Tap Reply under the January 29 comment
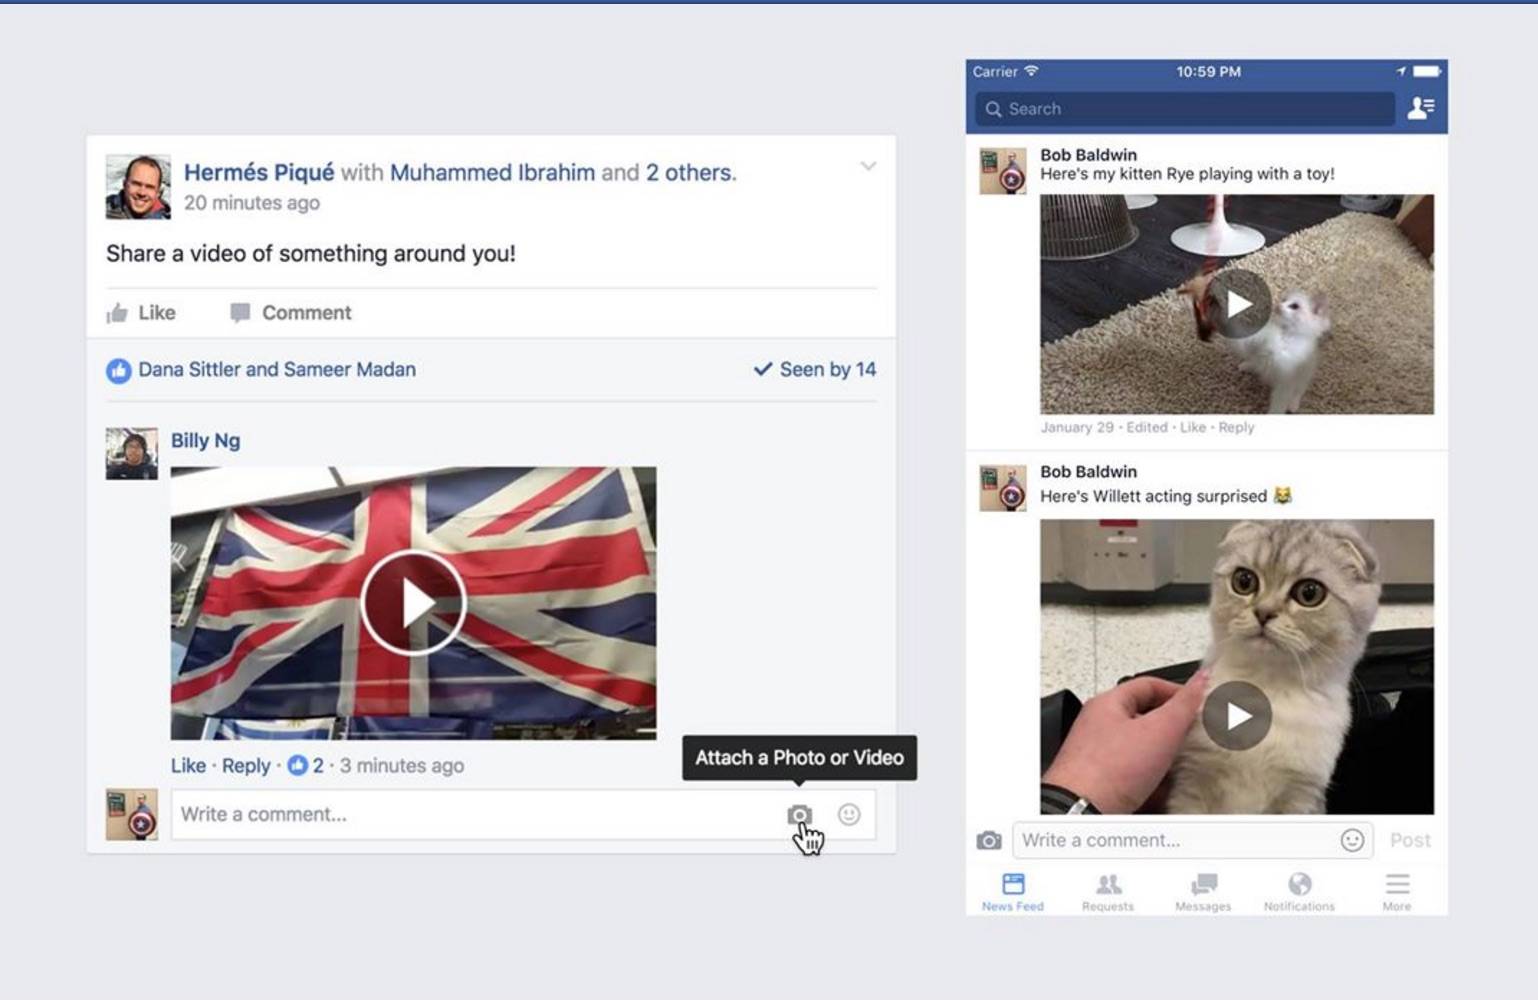Viewport: 1538px width, 1006px height. point(1236,427)
